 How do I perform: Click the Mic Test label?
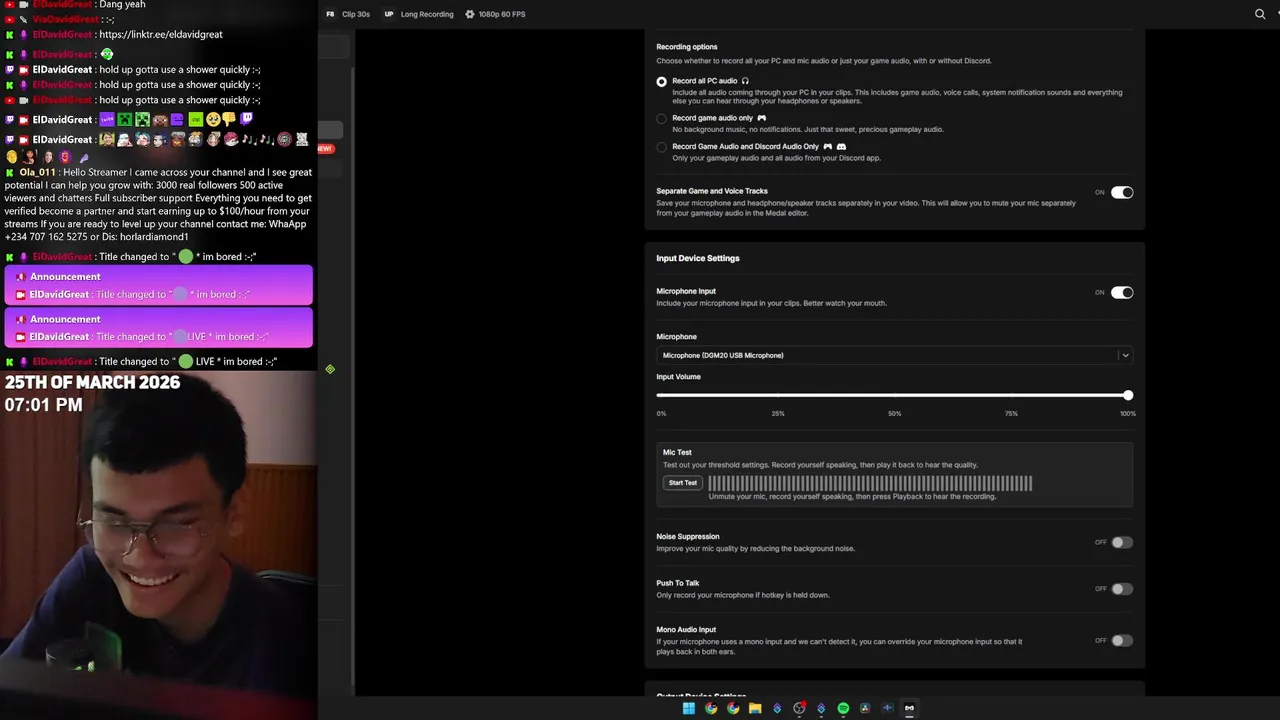click(677, 452)
